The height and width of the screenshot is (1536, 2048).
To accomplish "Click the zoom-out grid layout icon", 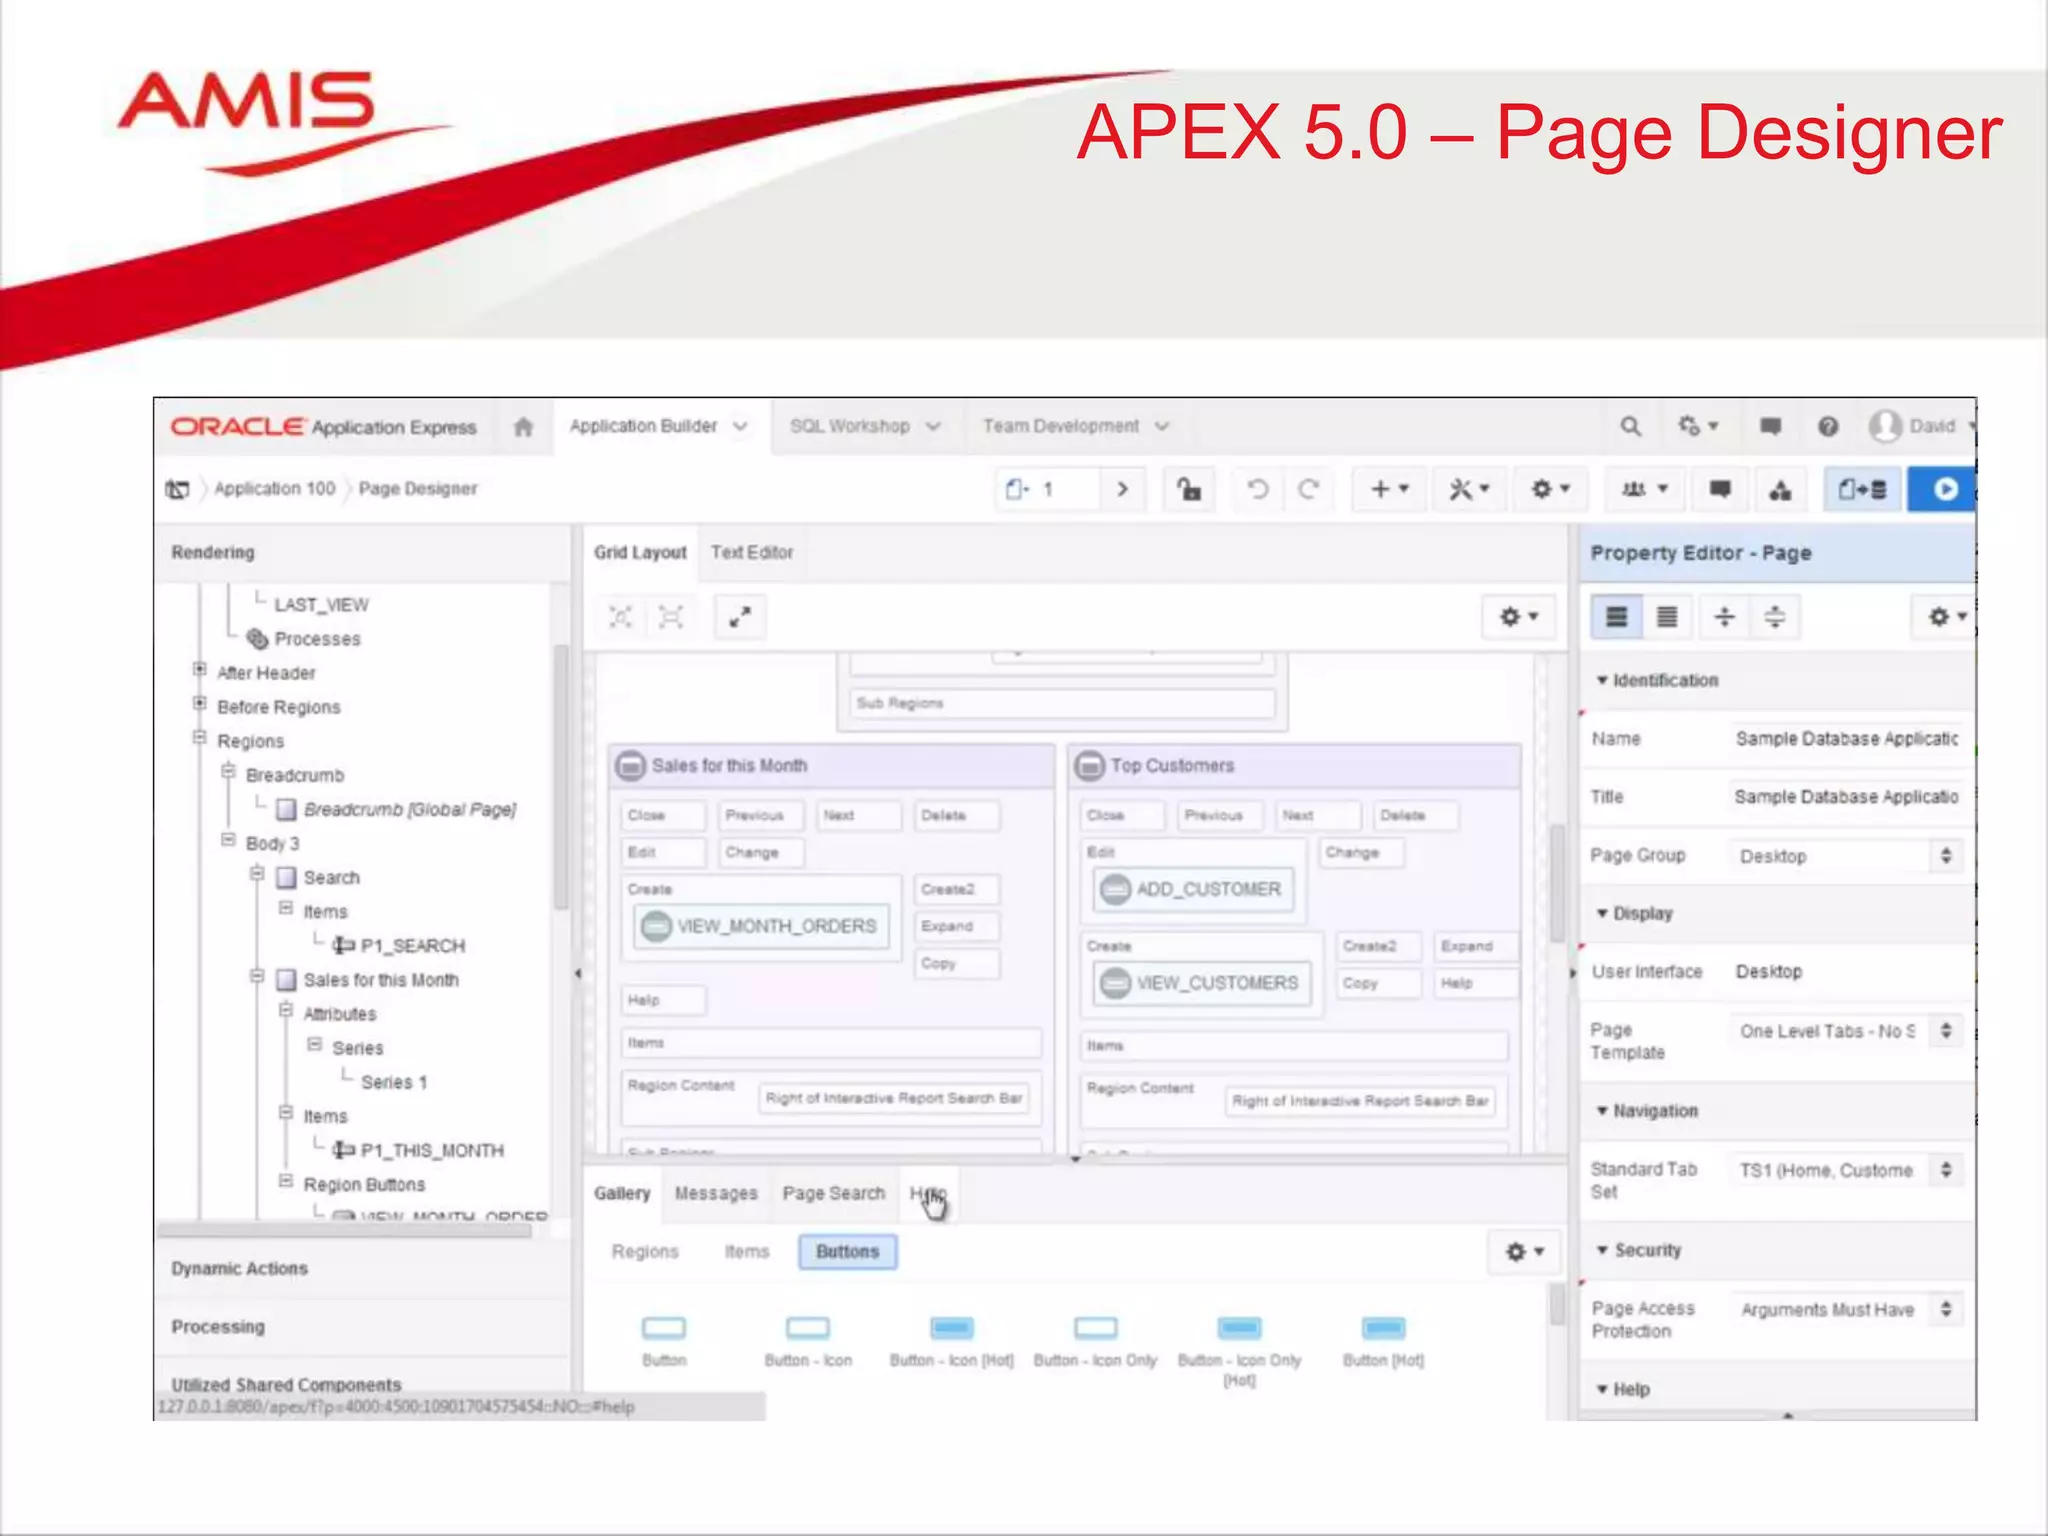I will [671, 617].
